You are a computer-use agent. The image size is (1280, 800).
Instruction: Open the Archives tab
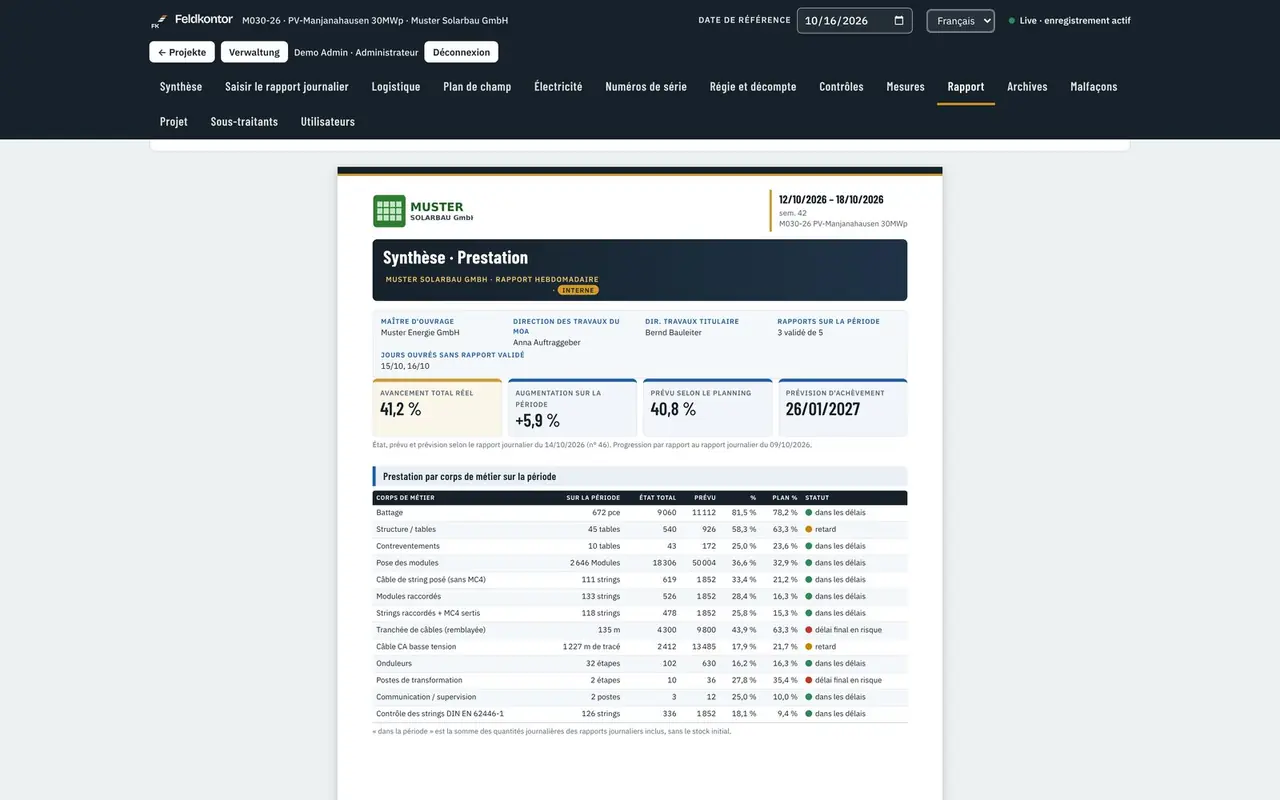coord(1027,87)
